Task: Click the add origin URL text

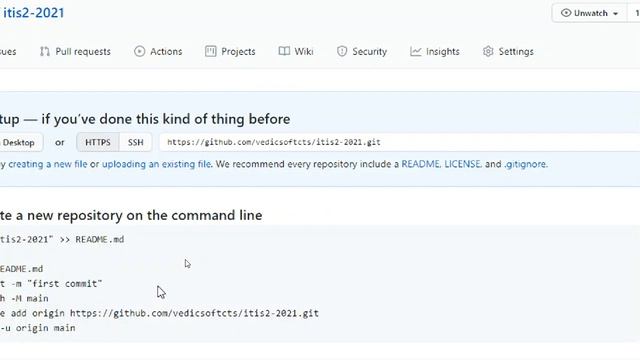Action: click(194, 313)
